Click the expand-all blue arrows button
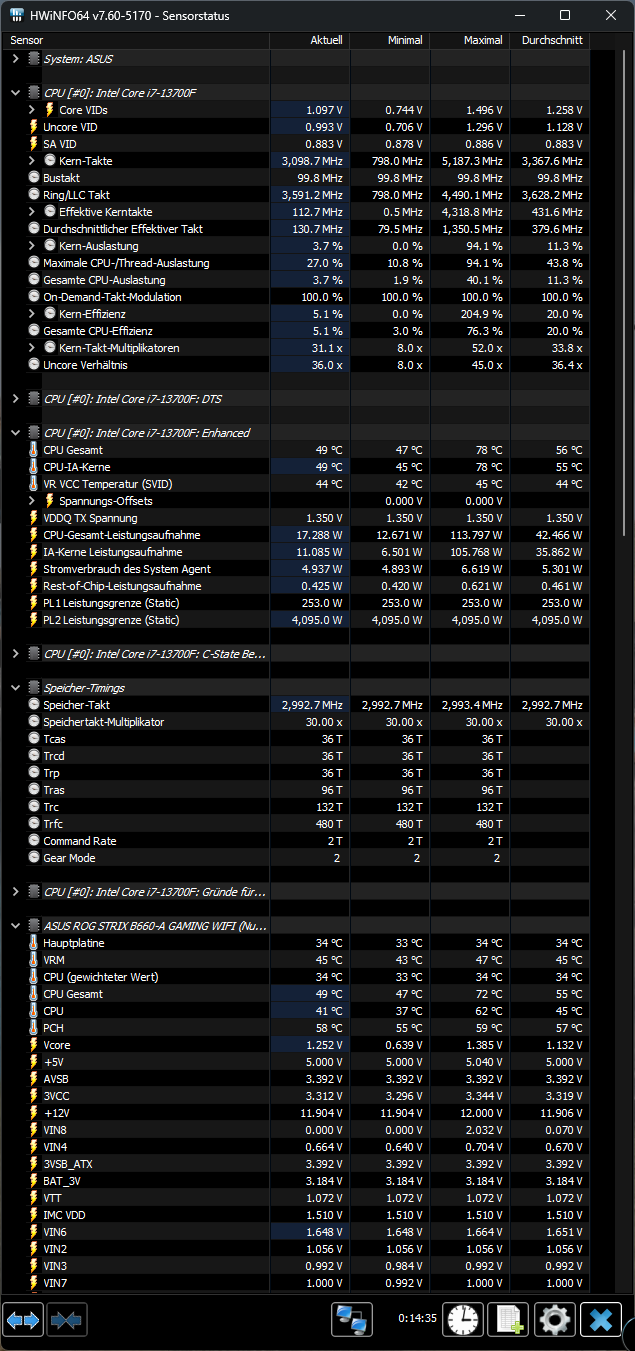The height and width of the screenshot is (1351, 635). coord(23,1320)
